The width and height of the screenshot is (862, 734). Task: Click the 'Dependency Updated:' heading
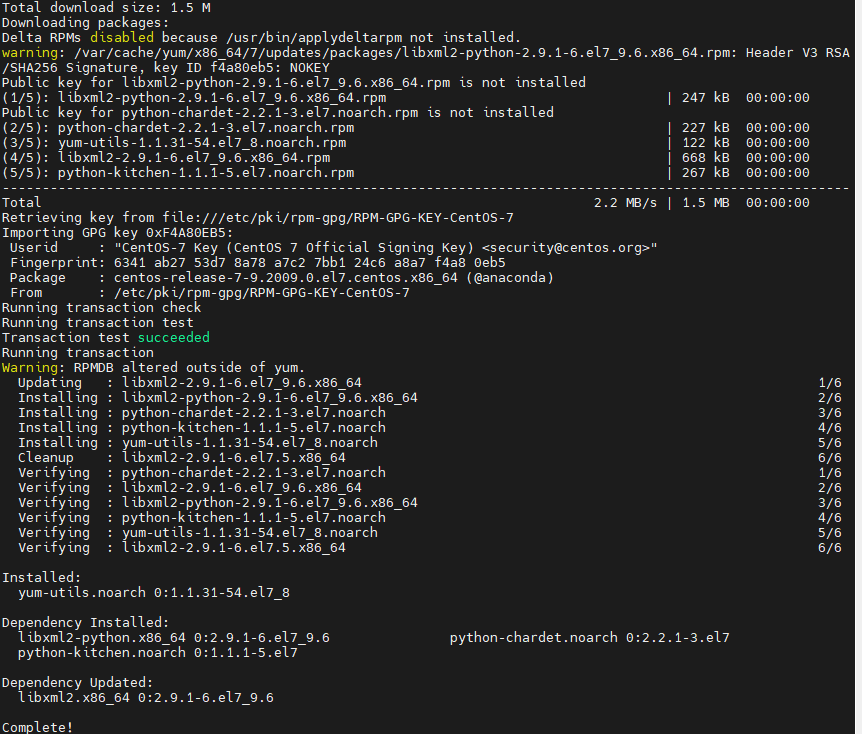point(77,682)
